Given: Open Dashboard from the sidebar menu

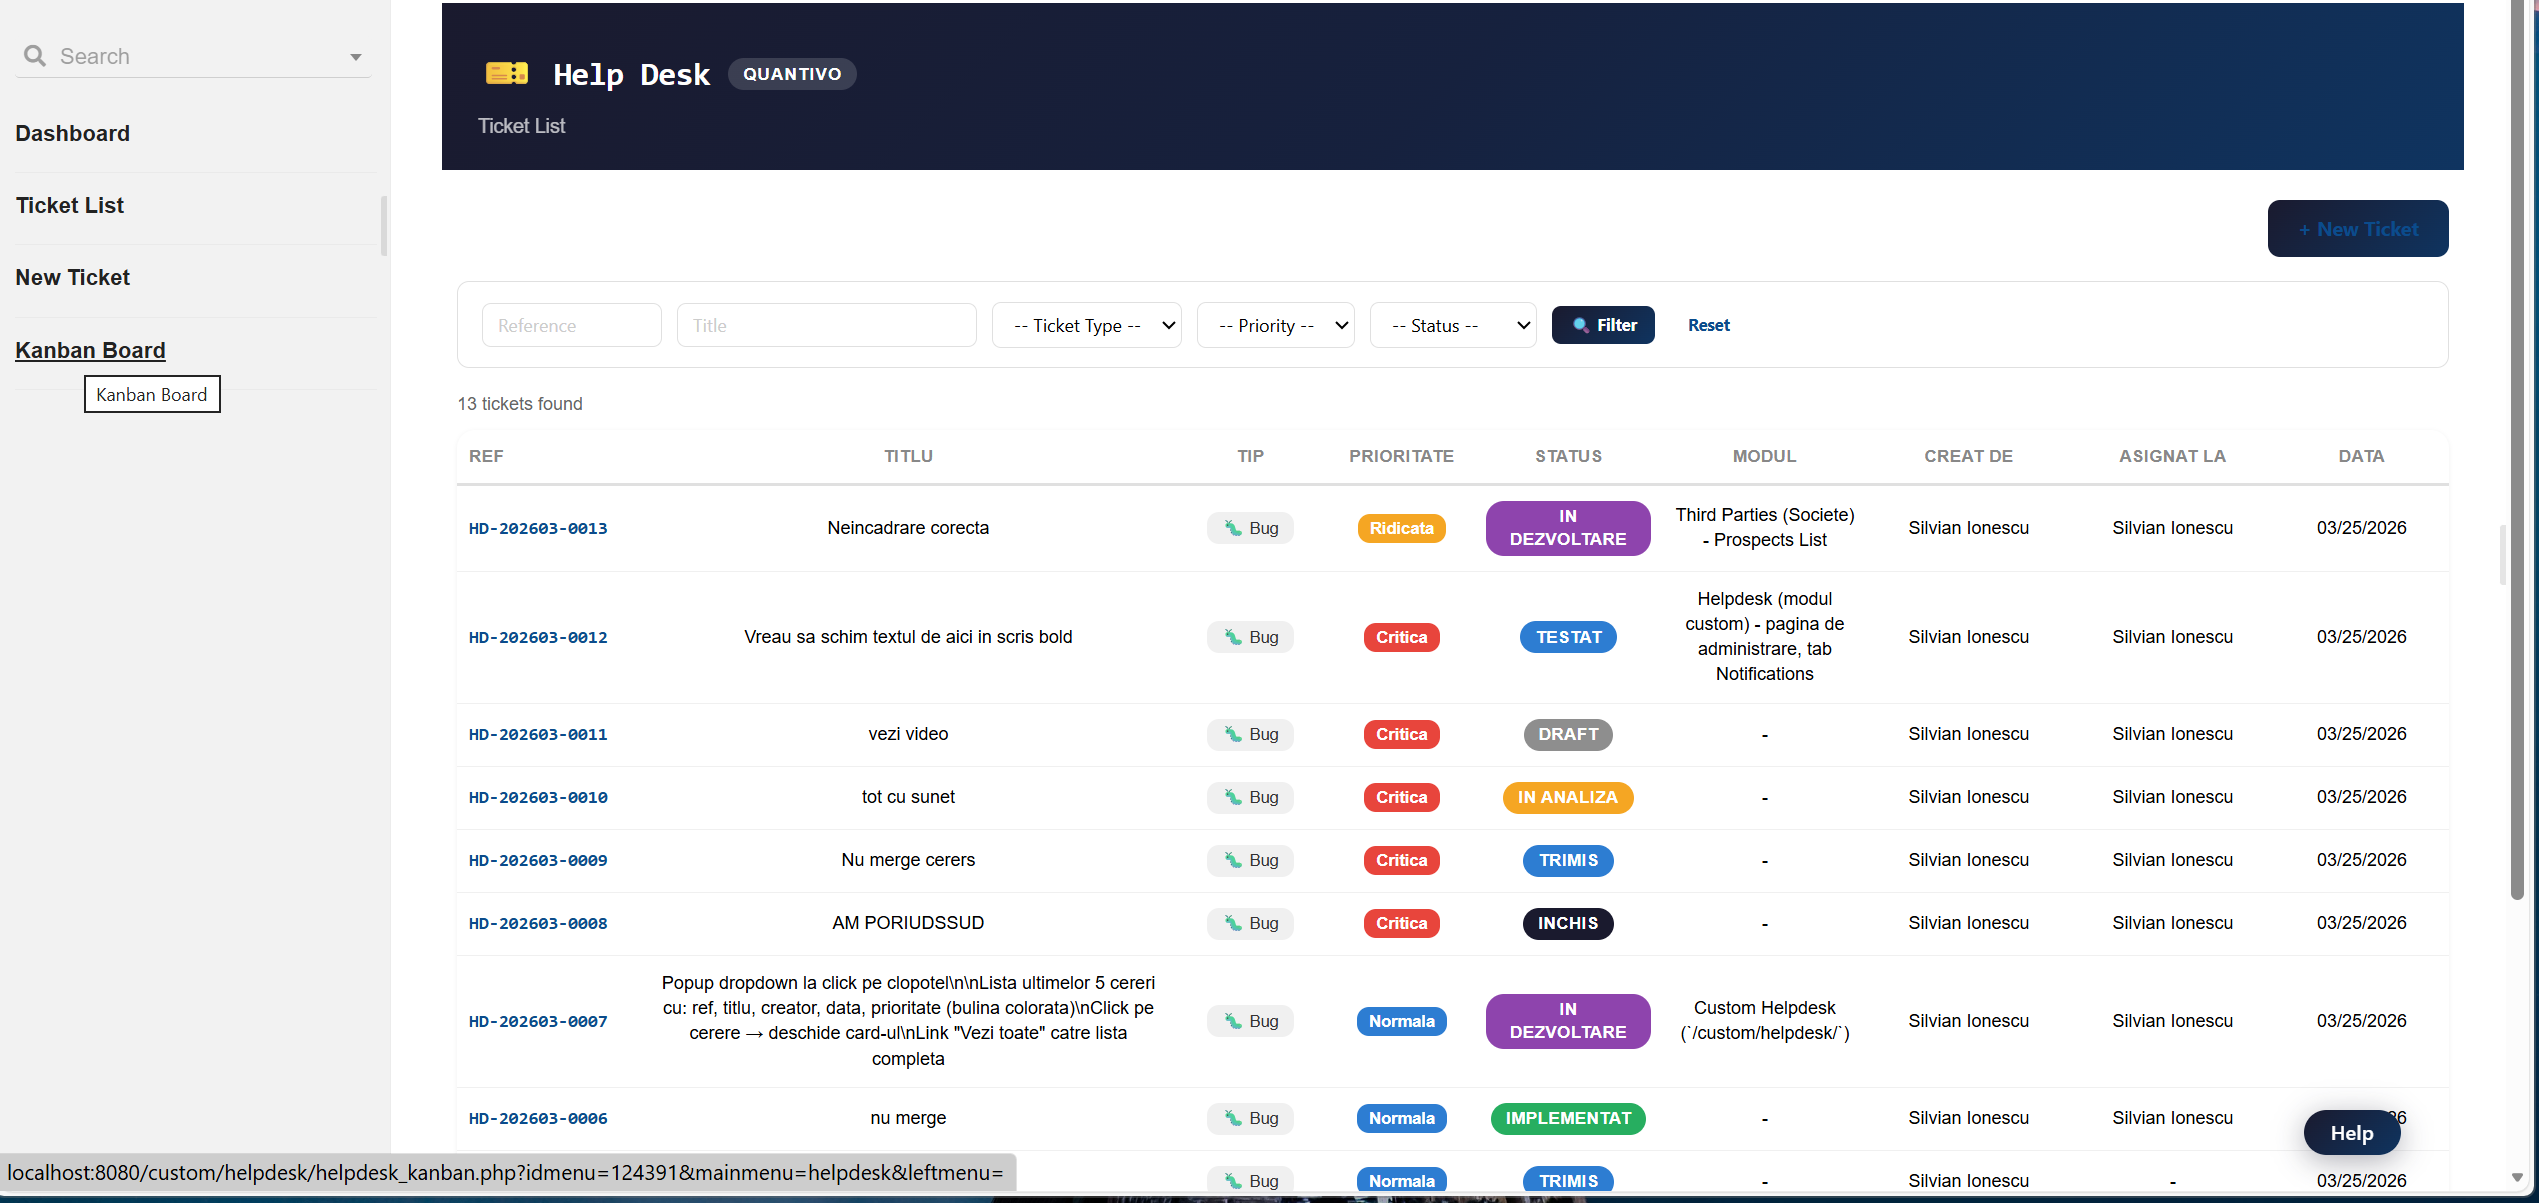Looking at the screenshot, I should 73,133.
